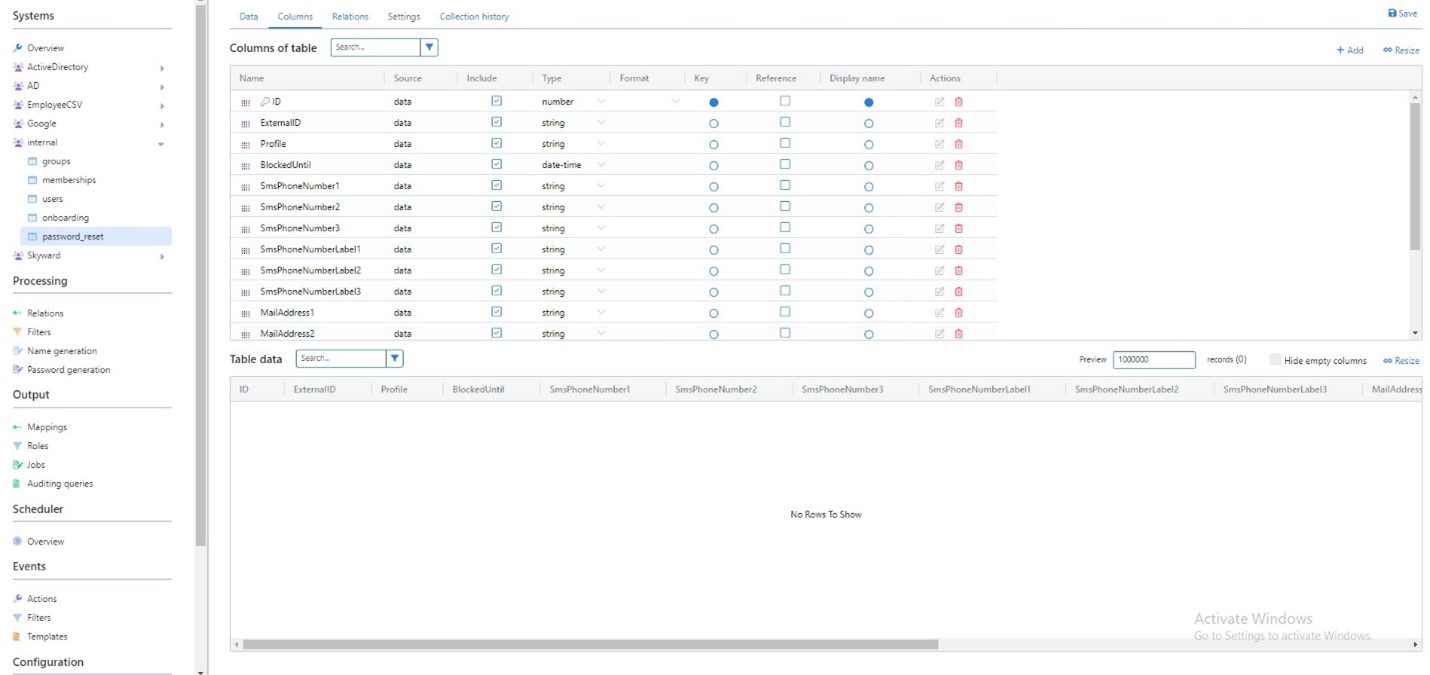Image resolution: width=1430 pixels, height=675 pixels.
Task: Open the Type dropdown for the ExternalID column
Action: [x=601, y=122]
